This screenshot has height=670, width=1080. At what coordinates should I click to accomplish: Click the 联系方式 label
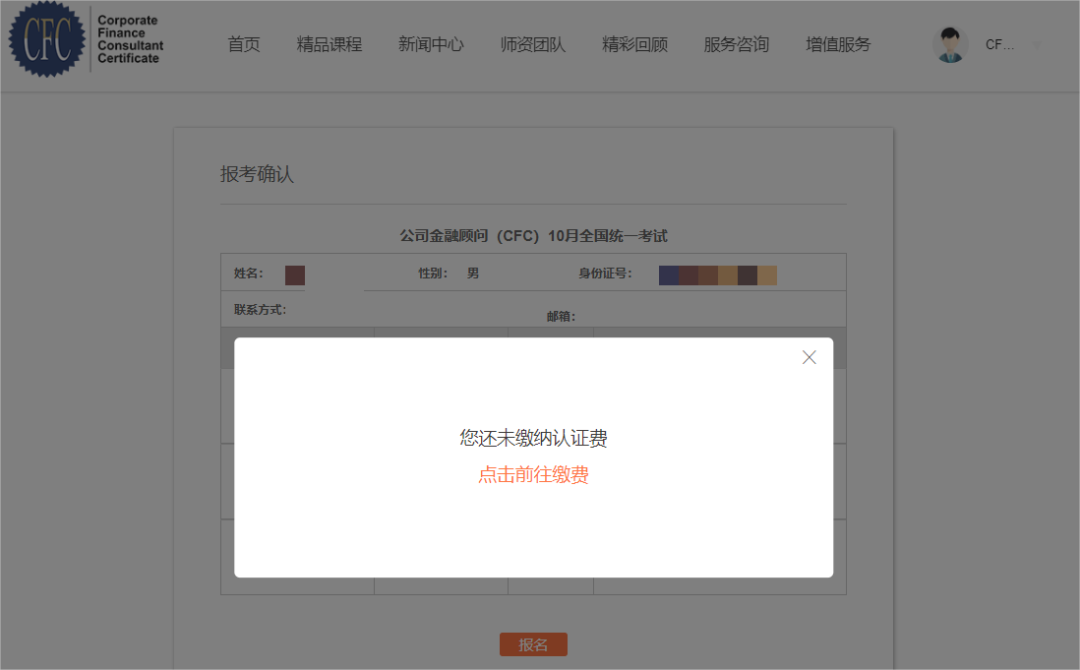[x=260, y=310]
